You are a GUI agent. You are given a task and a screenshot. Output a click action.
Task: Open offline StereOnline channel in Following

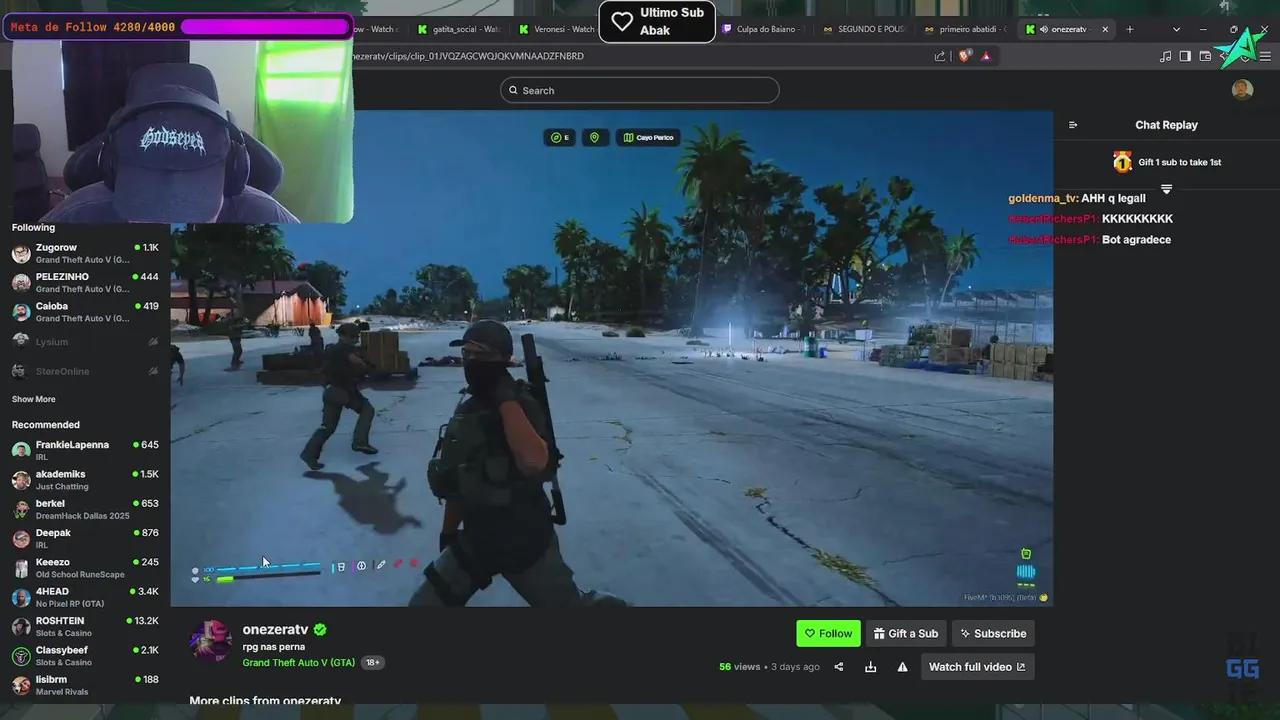pos(85,371)
